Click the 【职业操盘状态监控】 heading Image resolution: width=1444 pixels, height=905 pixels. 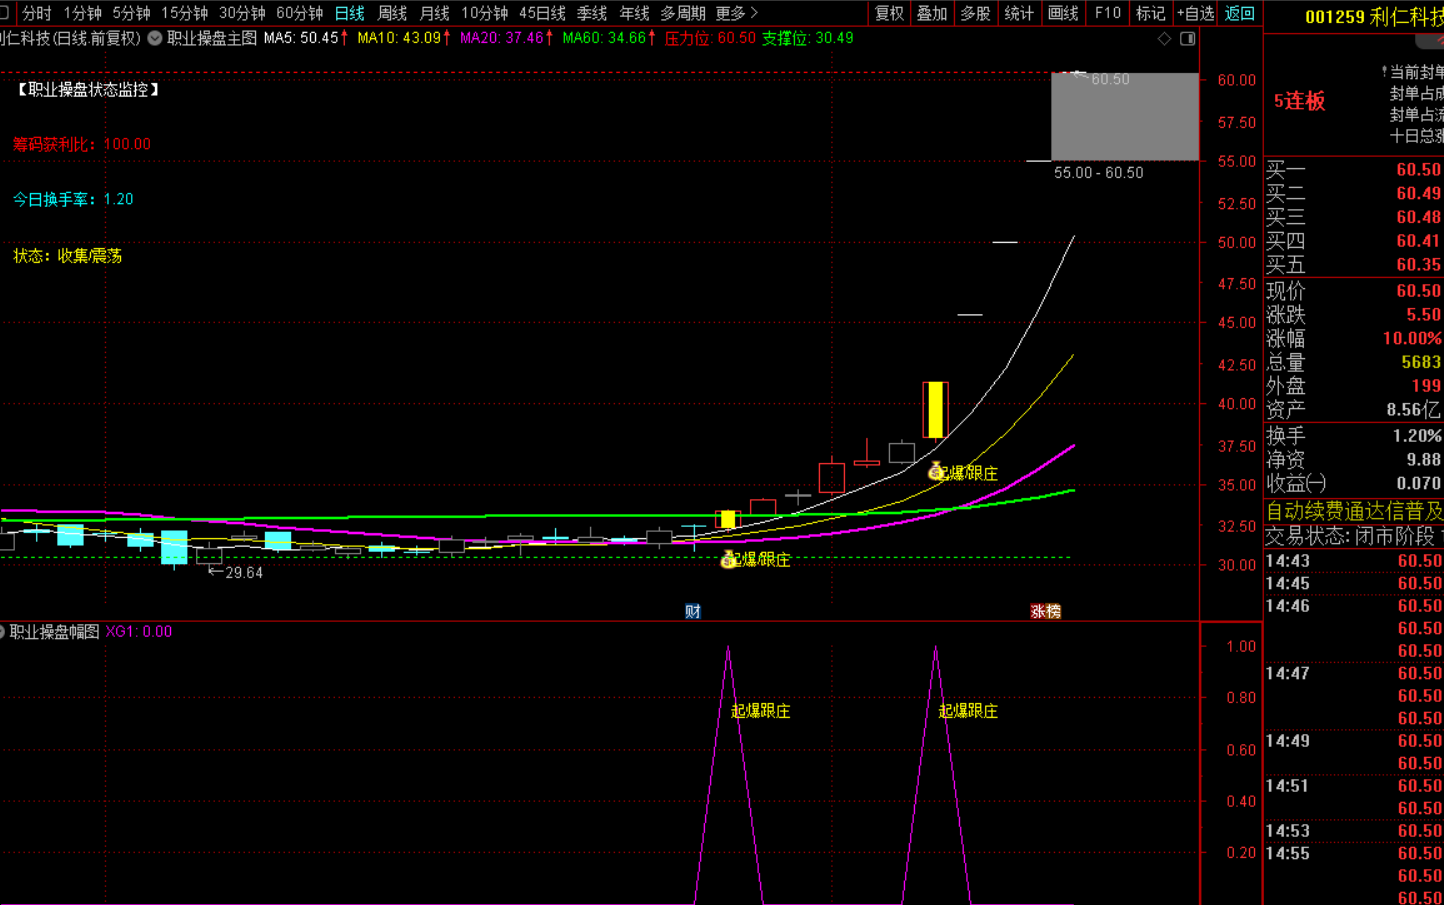click(89, 90)
